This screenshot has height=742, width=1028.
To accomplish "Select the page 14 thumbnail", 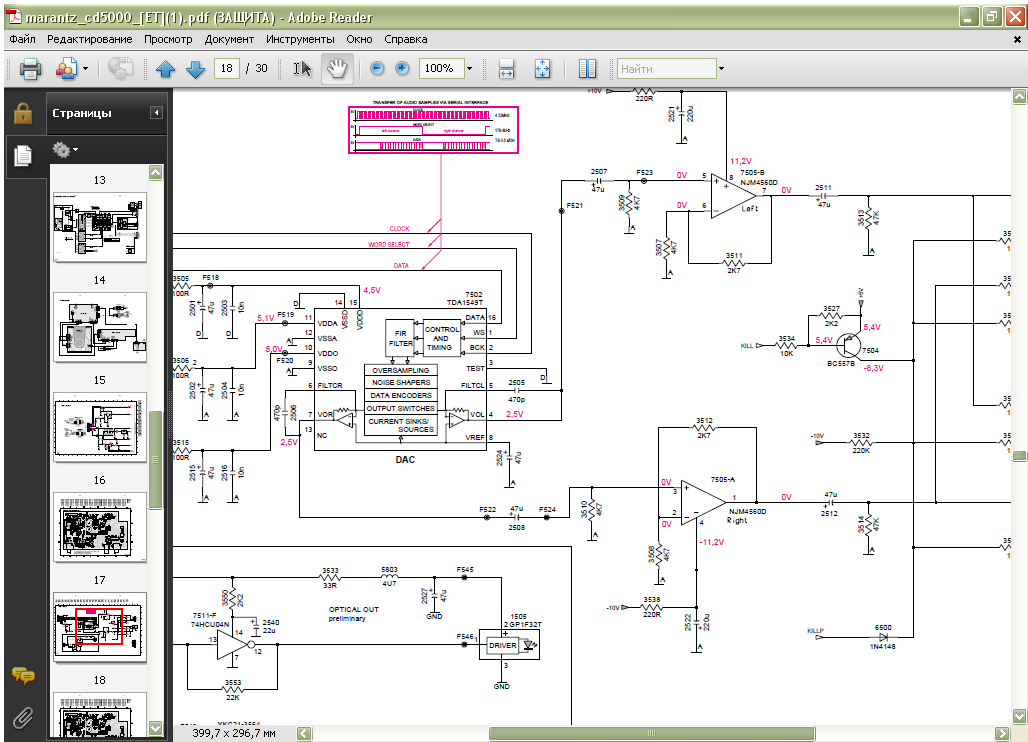I will [x=99, y=327].
